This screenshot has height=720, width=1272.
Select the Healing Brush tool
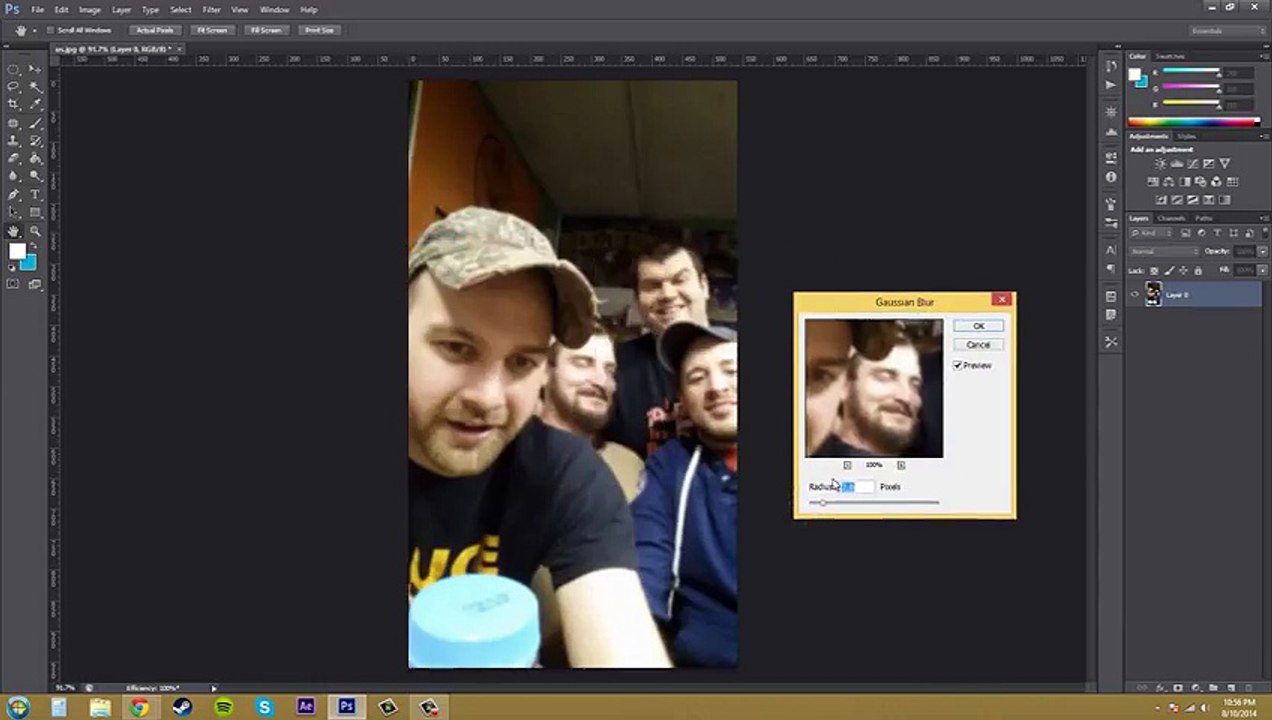[x=13, y=123]
